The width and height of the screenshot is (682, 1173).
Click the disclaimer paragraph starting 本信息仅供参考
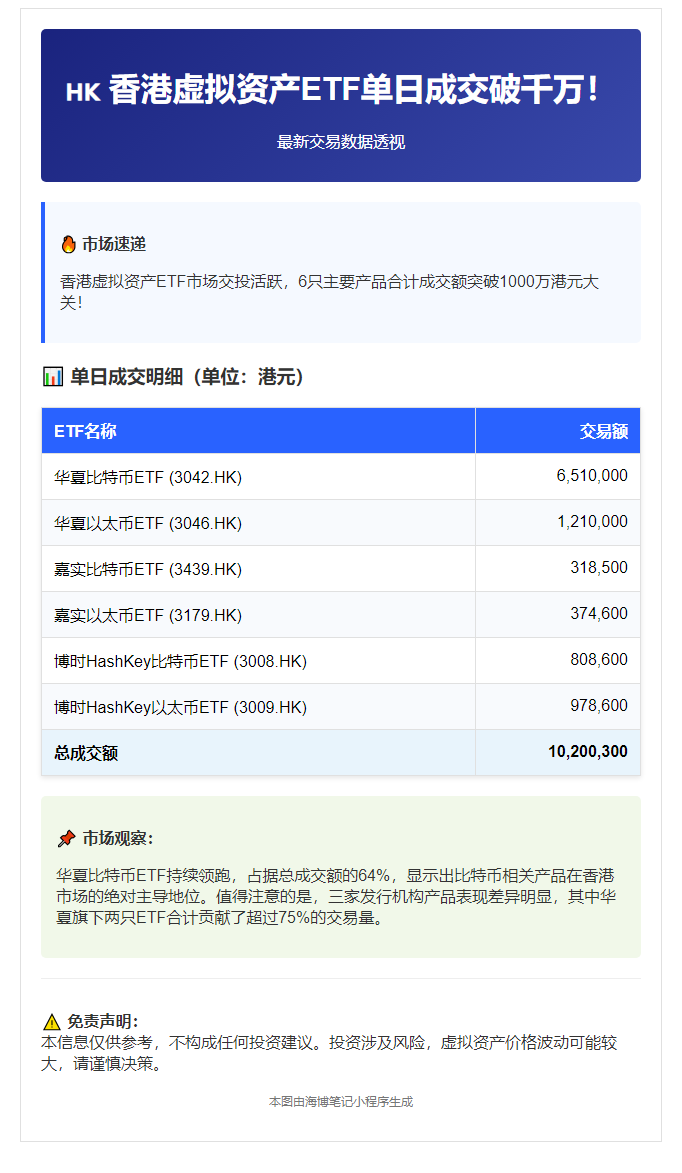click(329, 1053)
